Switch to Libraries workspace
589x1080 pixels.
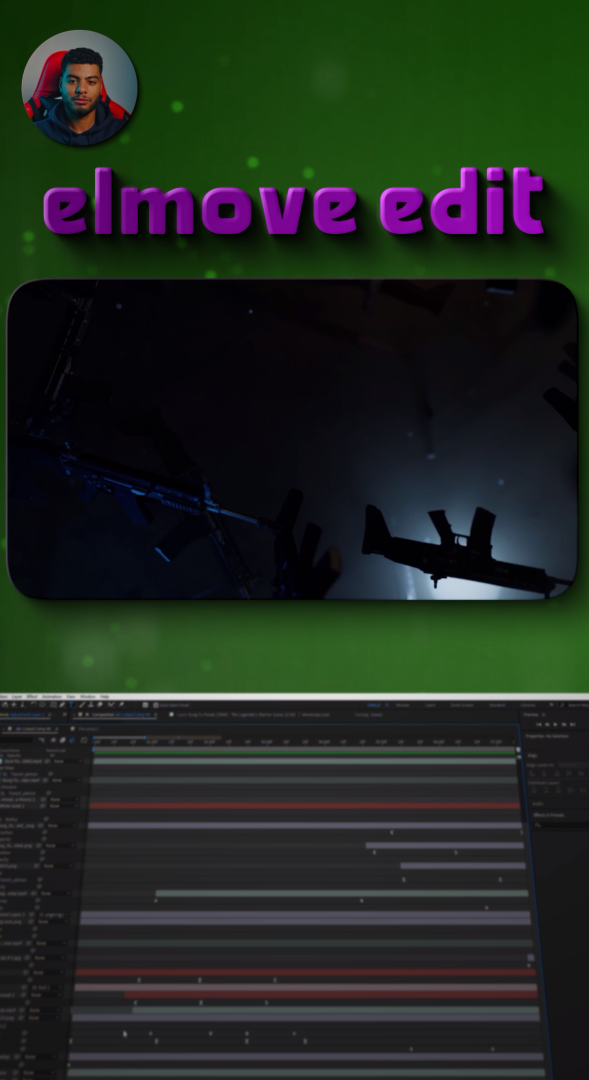528,705
